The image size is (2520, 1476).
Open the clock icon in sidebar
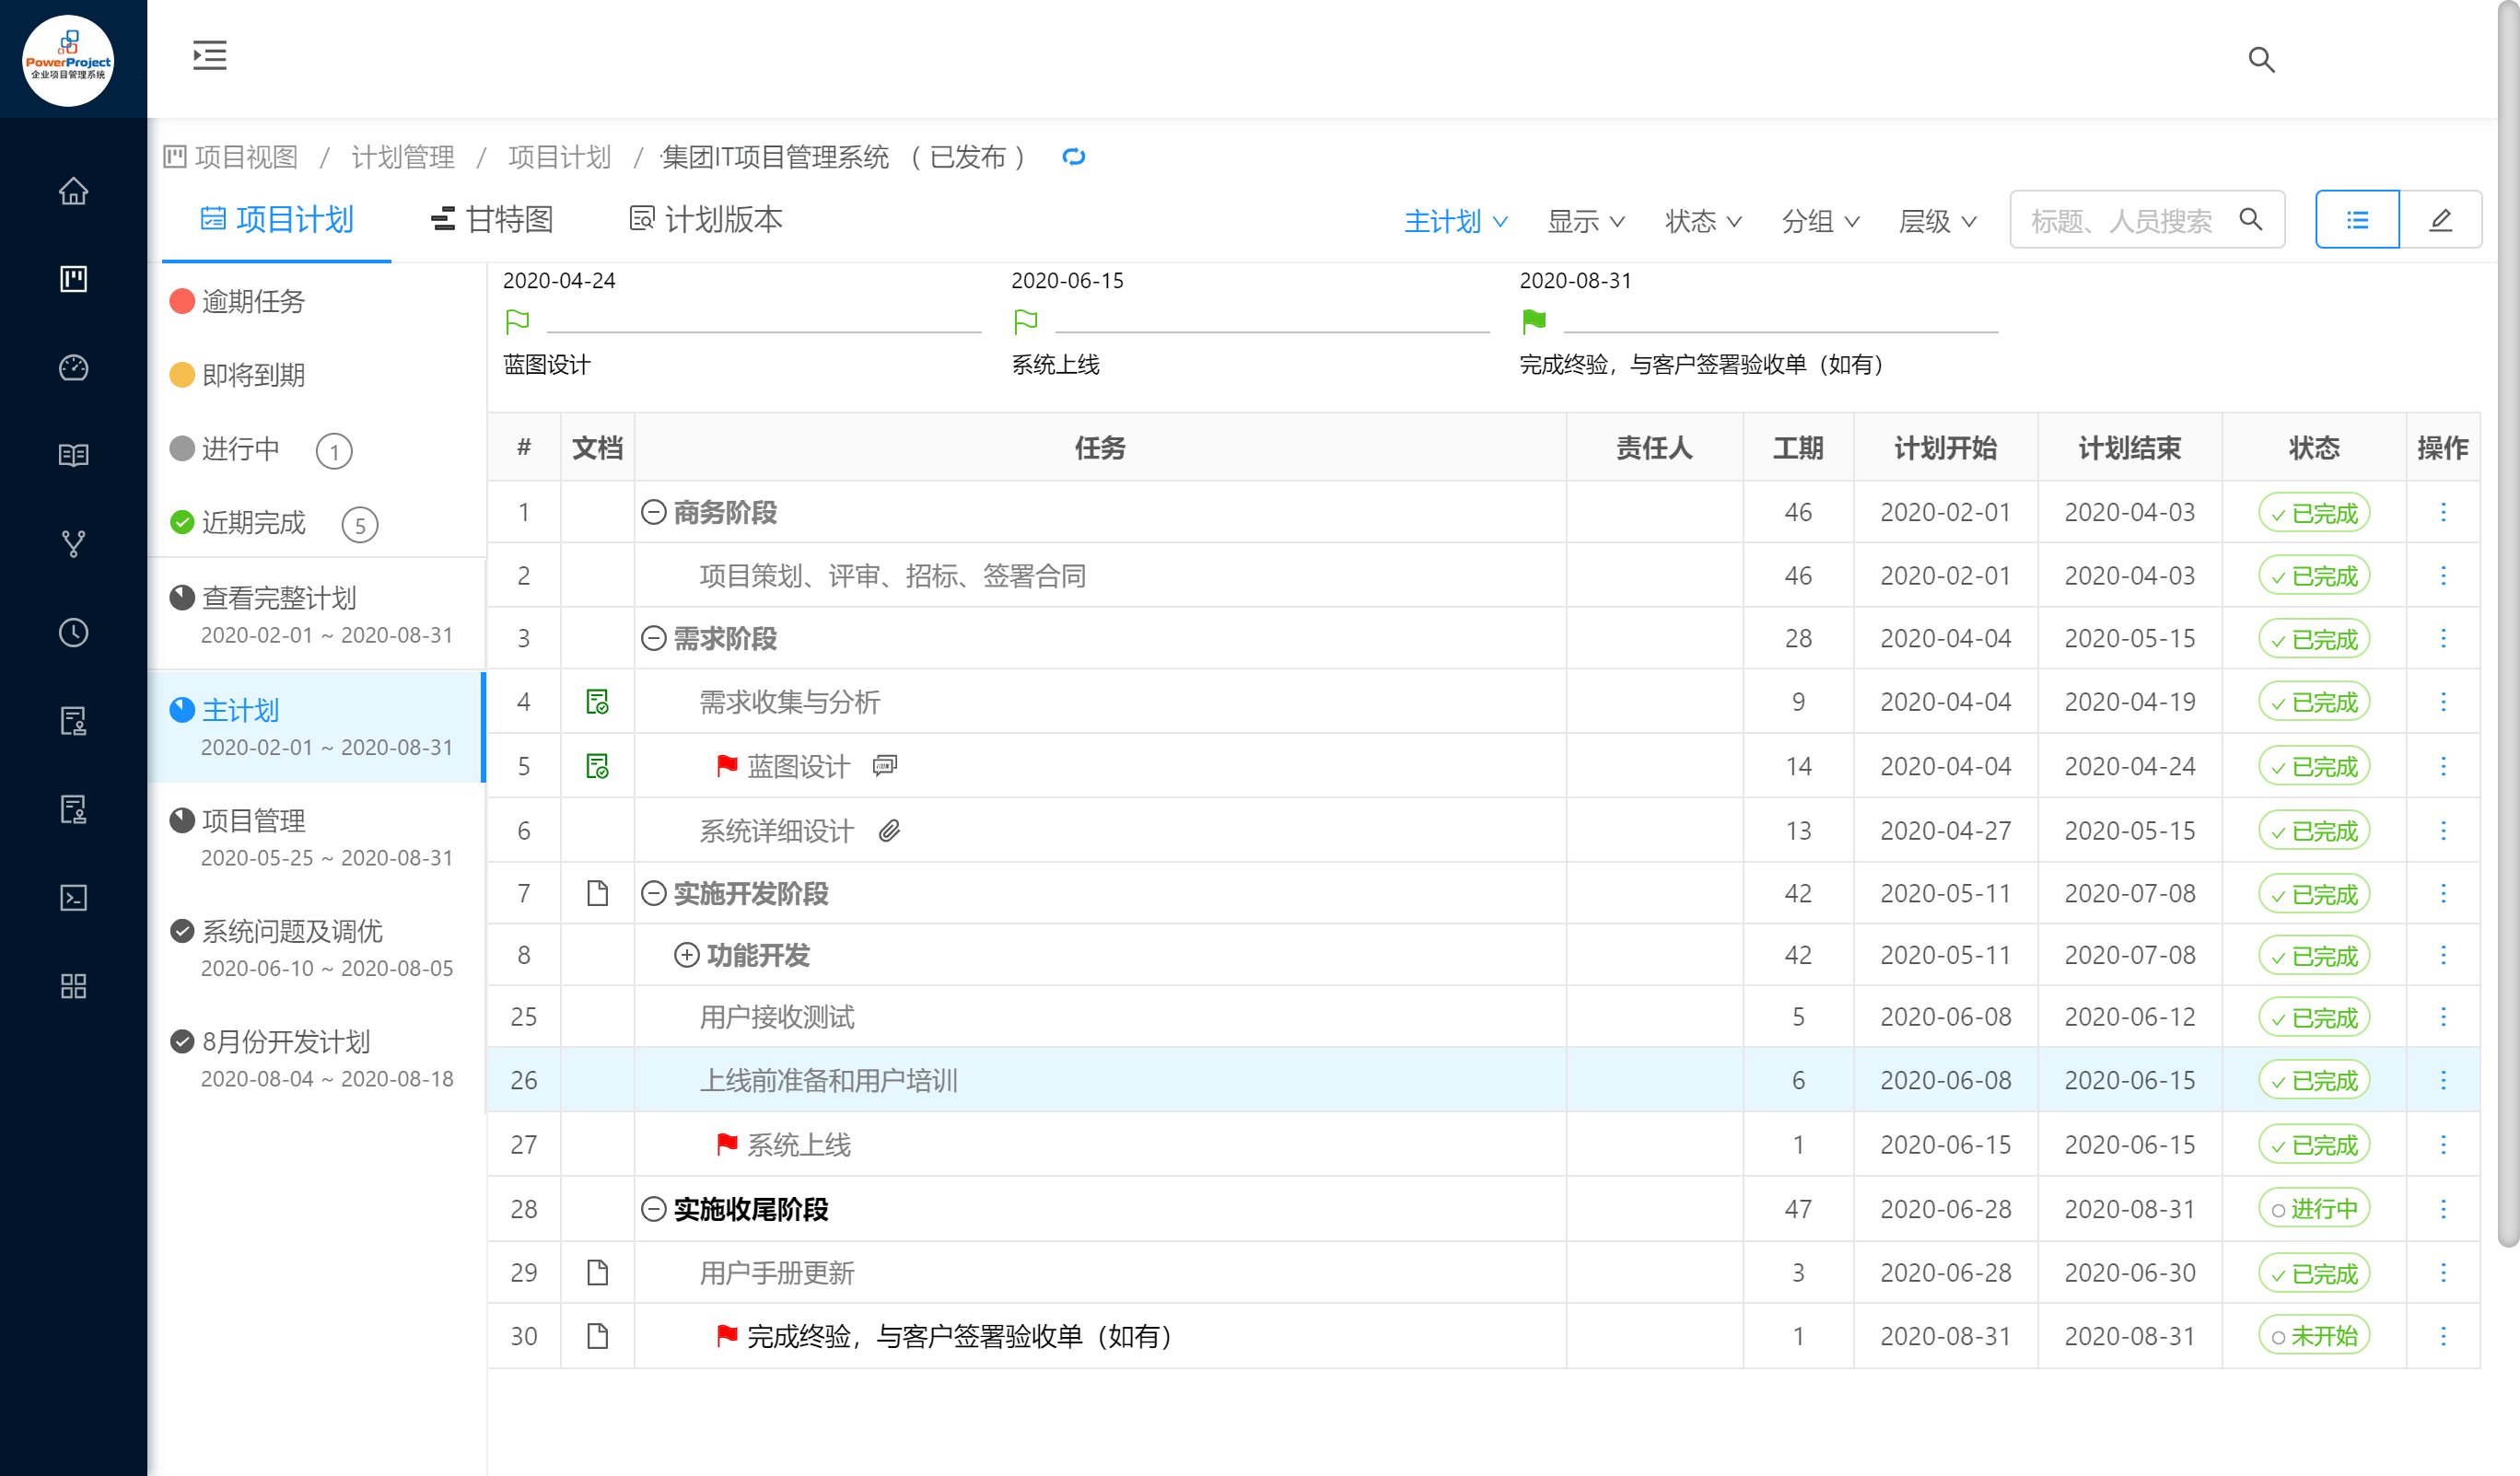(x=73, y=632)
